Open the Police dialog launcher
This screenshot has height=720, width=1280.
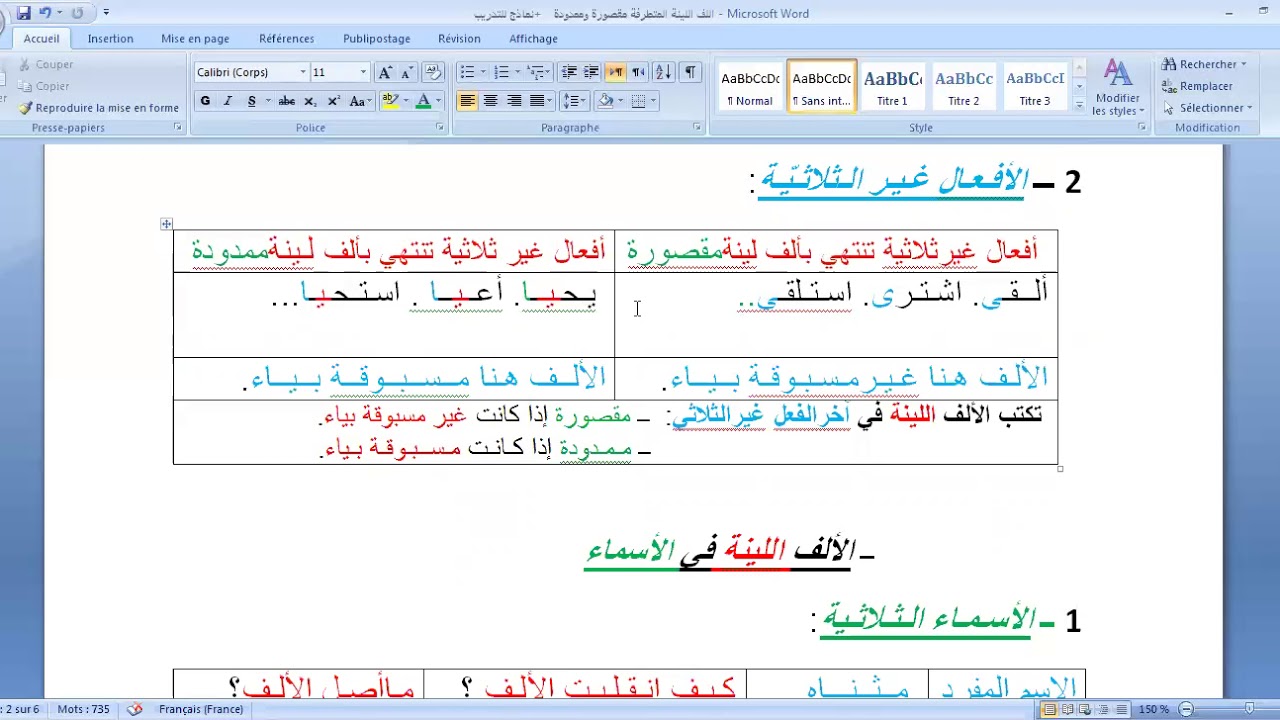440,127
